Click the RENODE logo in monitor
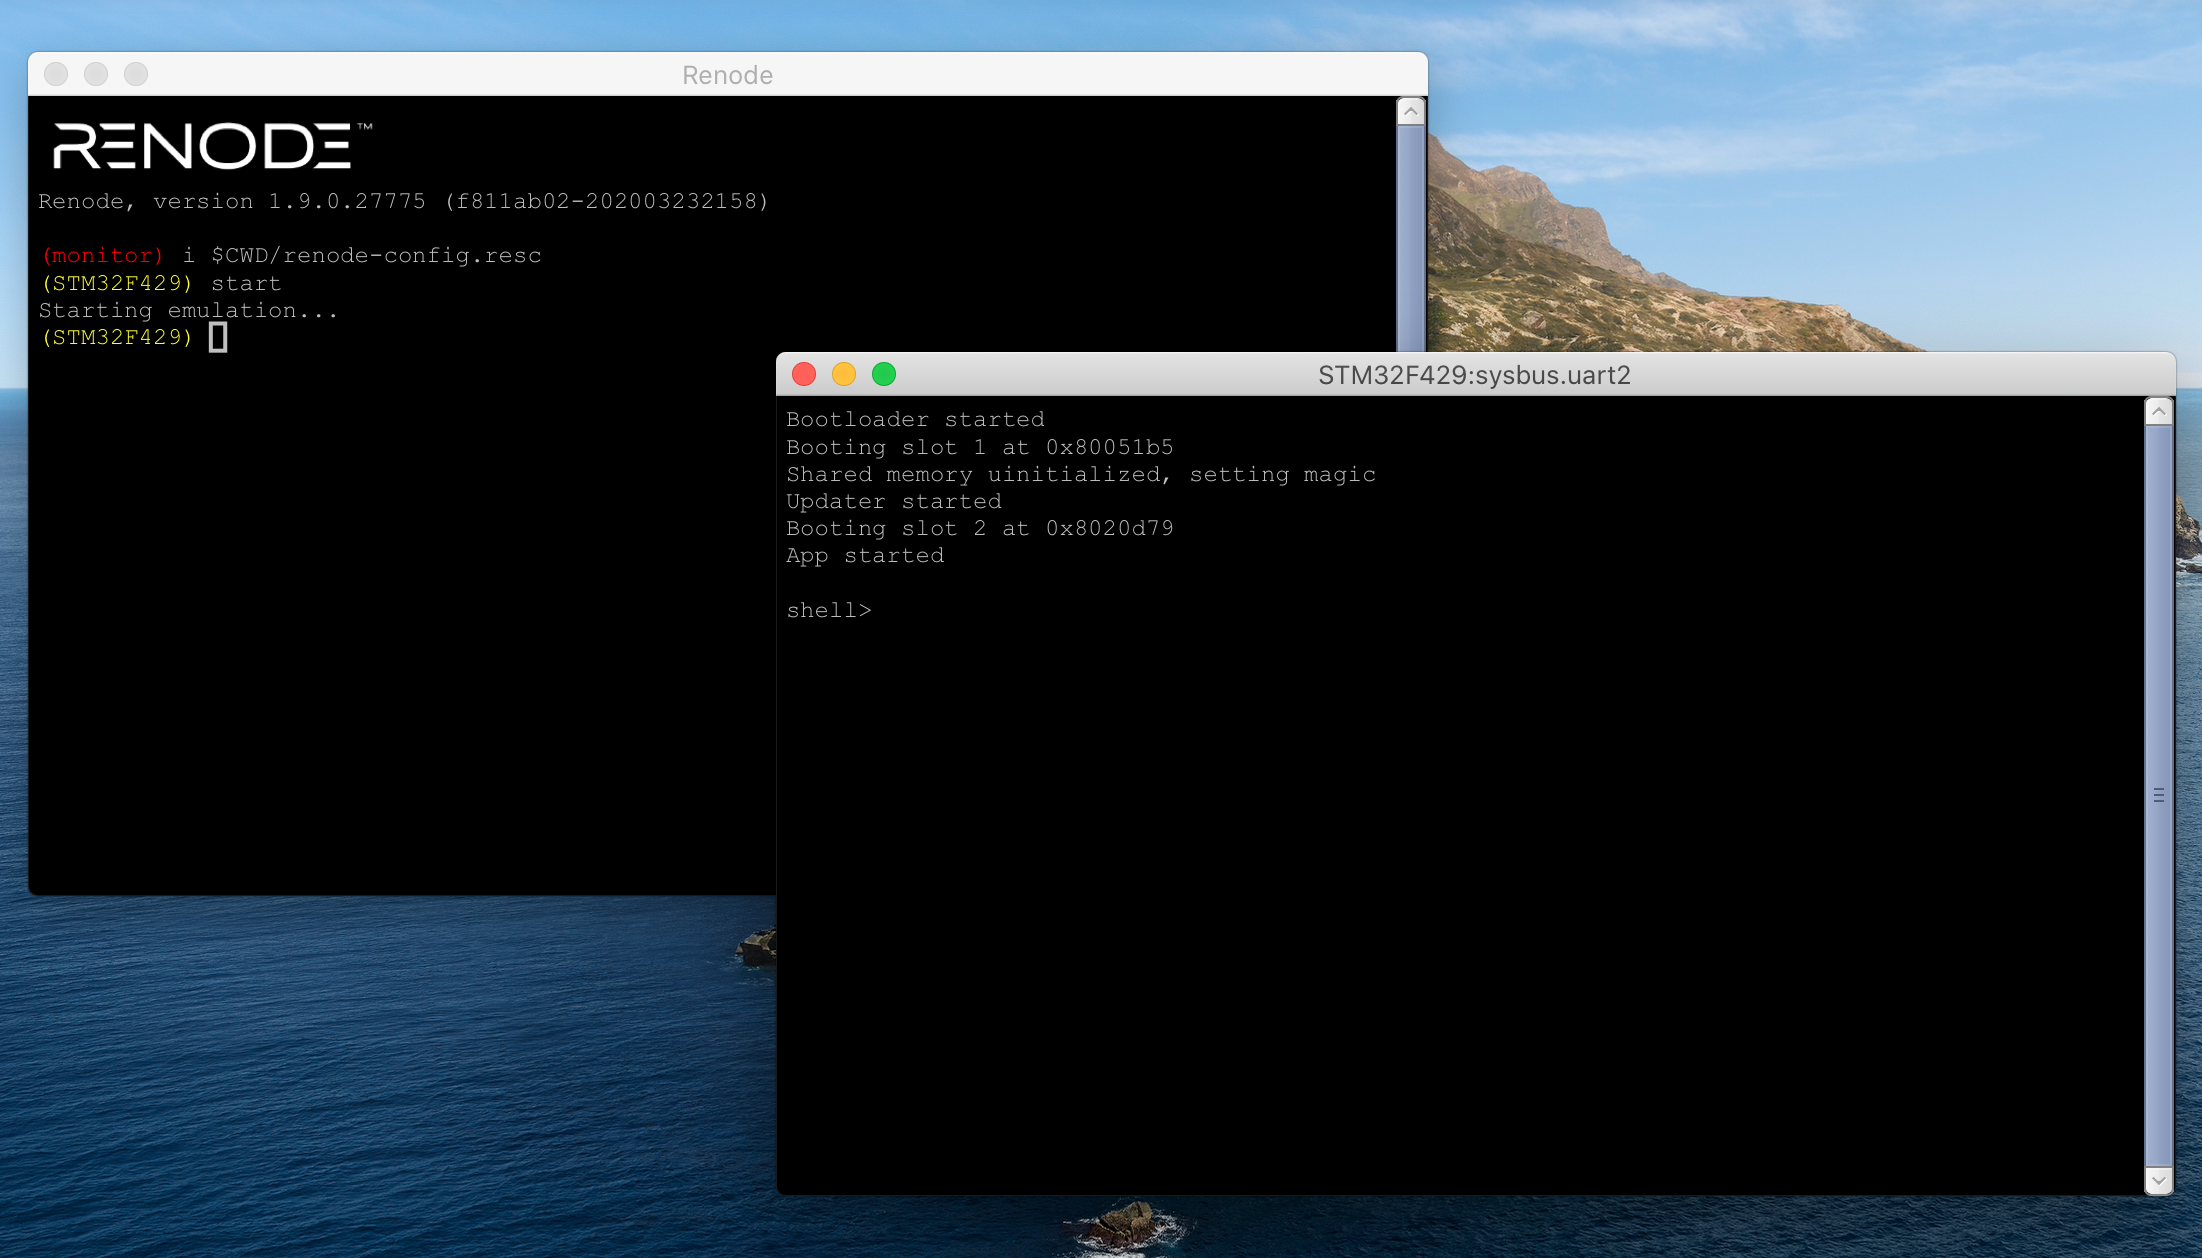2202x1258 pixels. 203,146
